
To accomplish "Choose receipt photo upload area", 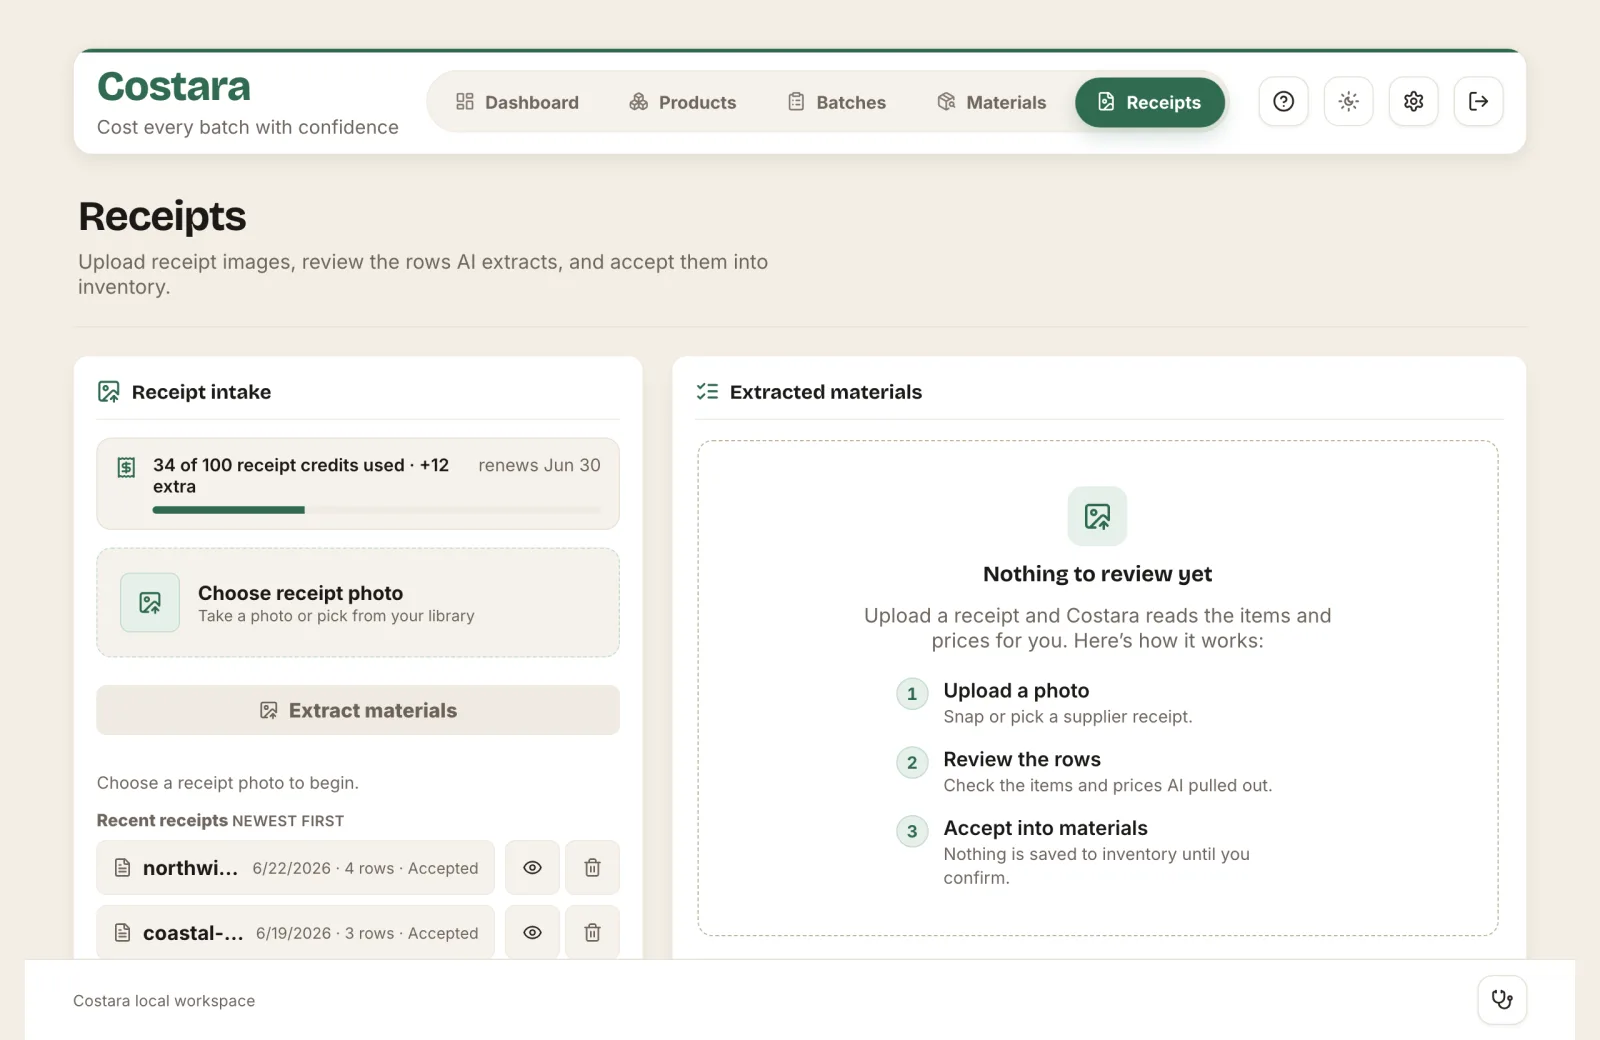I will point(358,602).
